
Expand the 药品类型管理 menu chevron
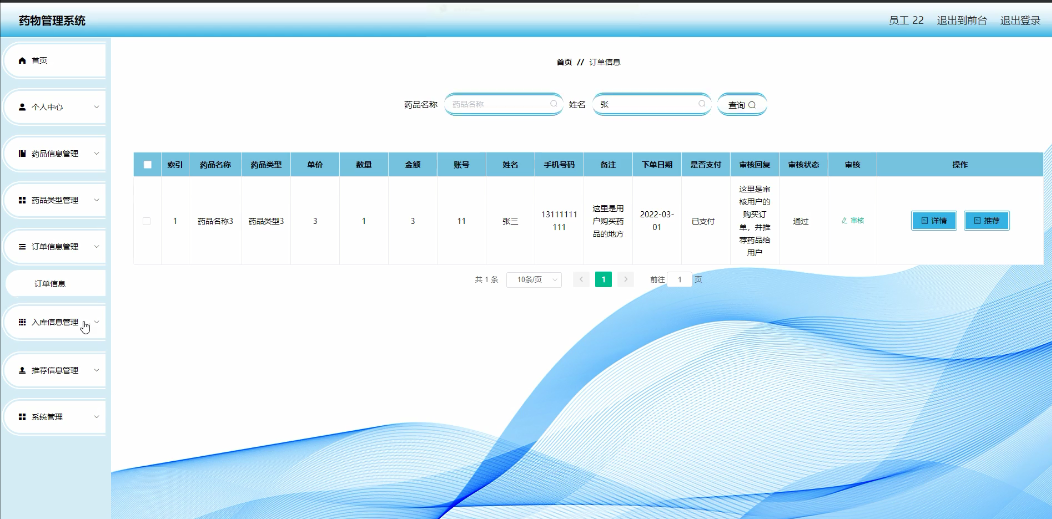click(97, 200)
